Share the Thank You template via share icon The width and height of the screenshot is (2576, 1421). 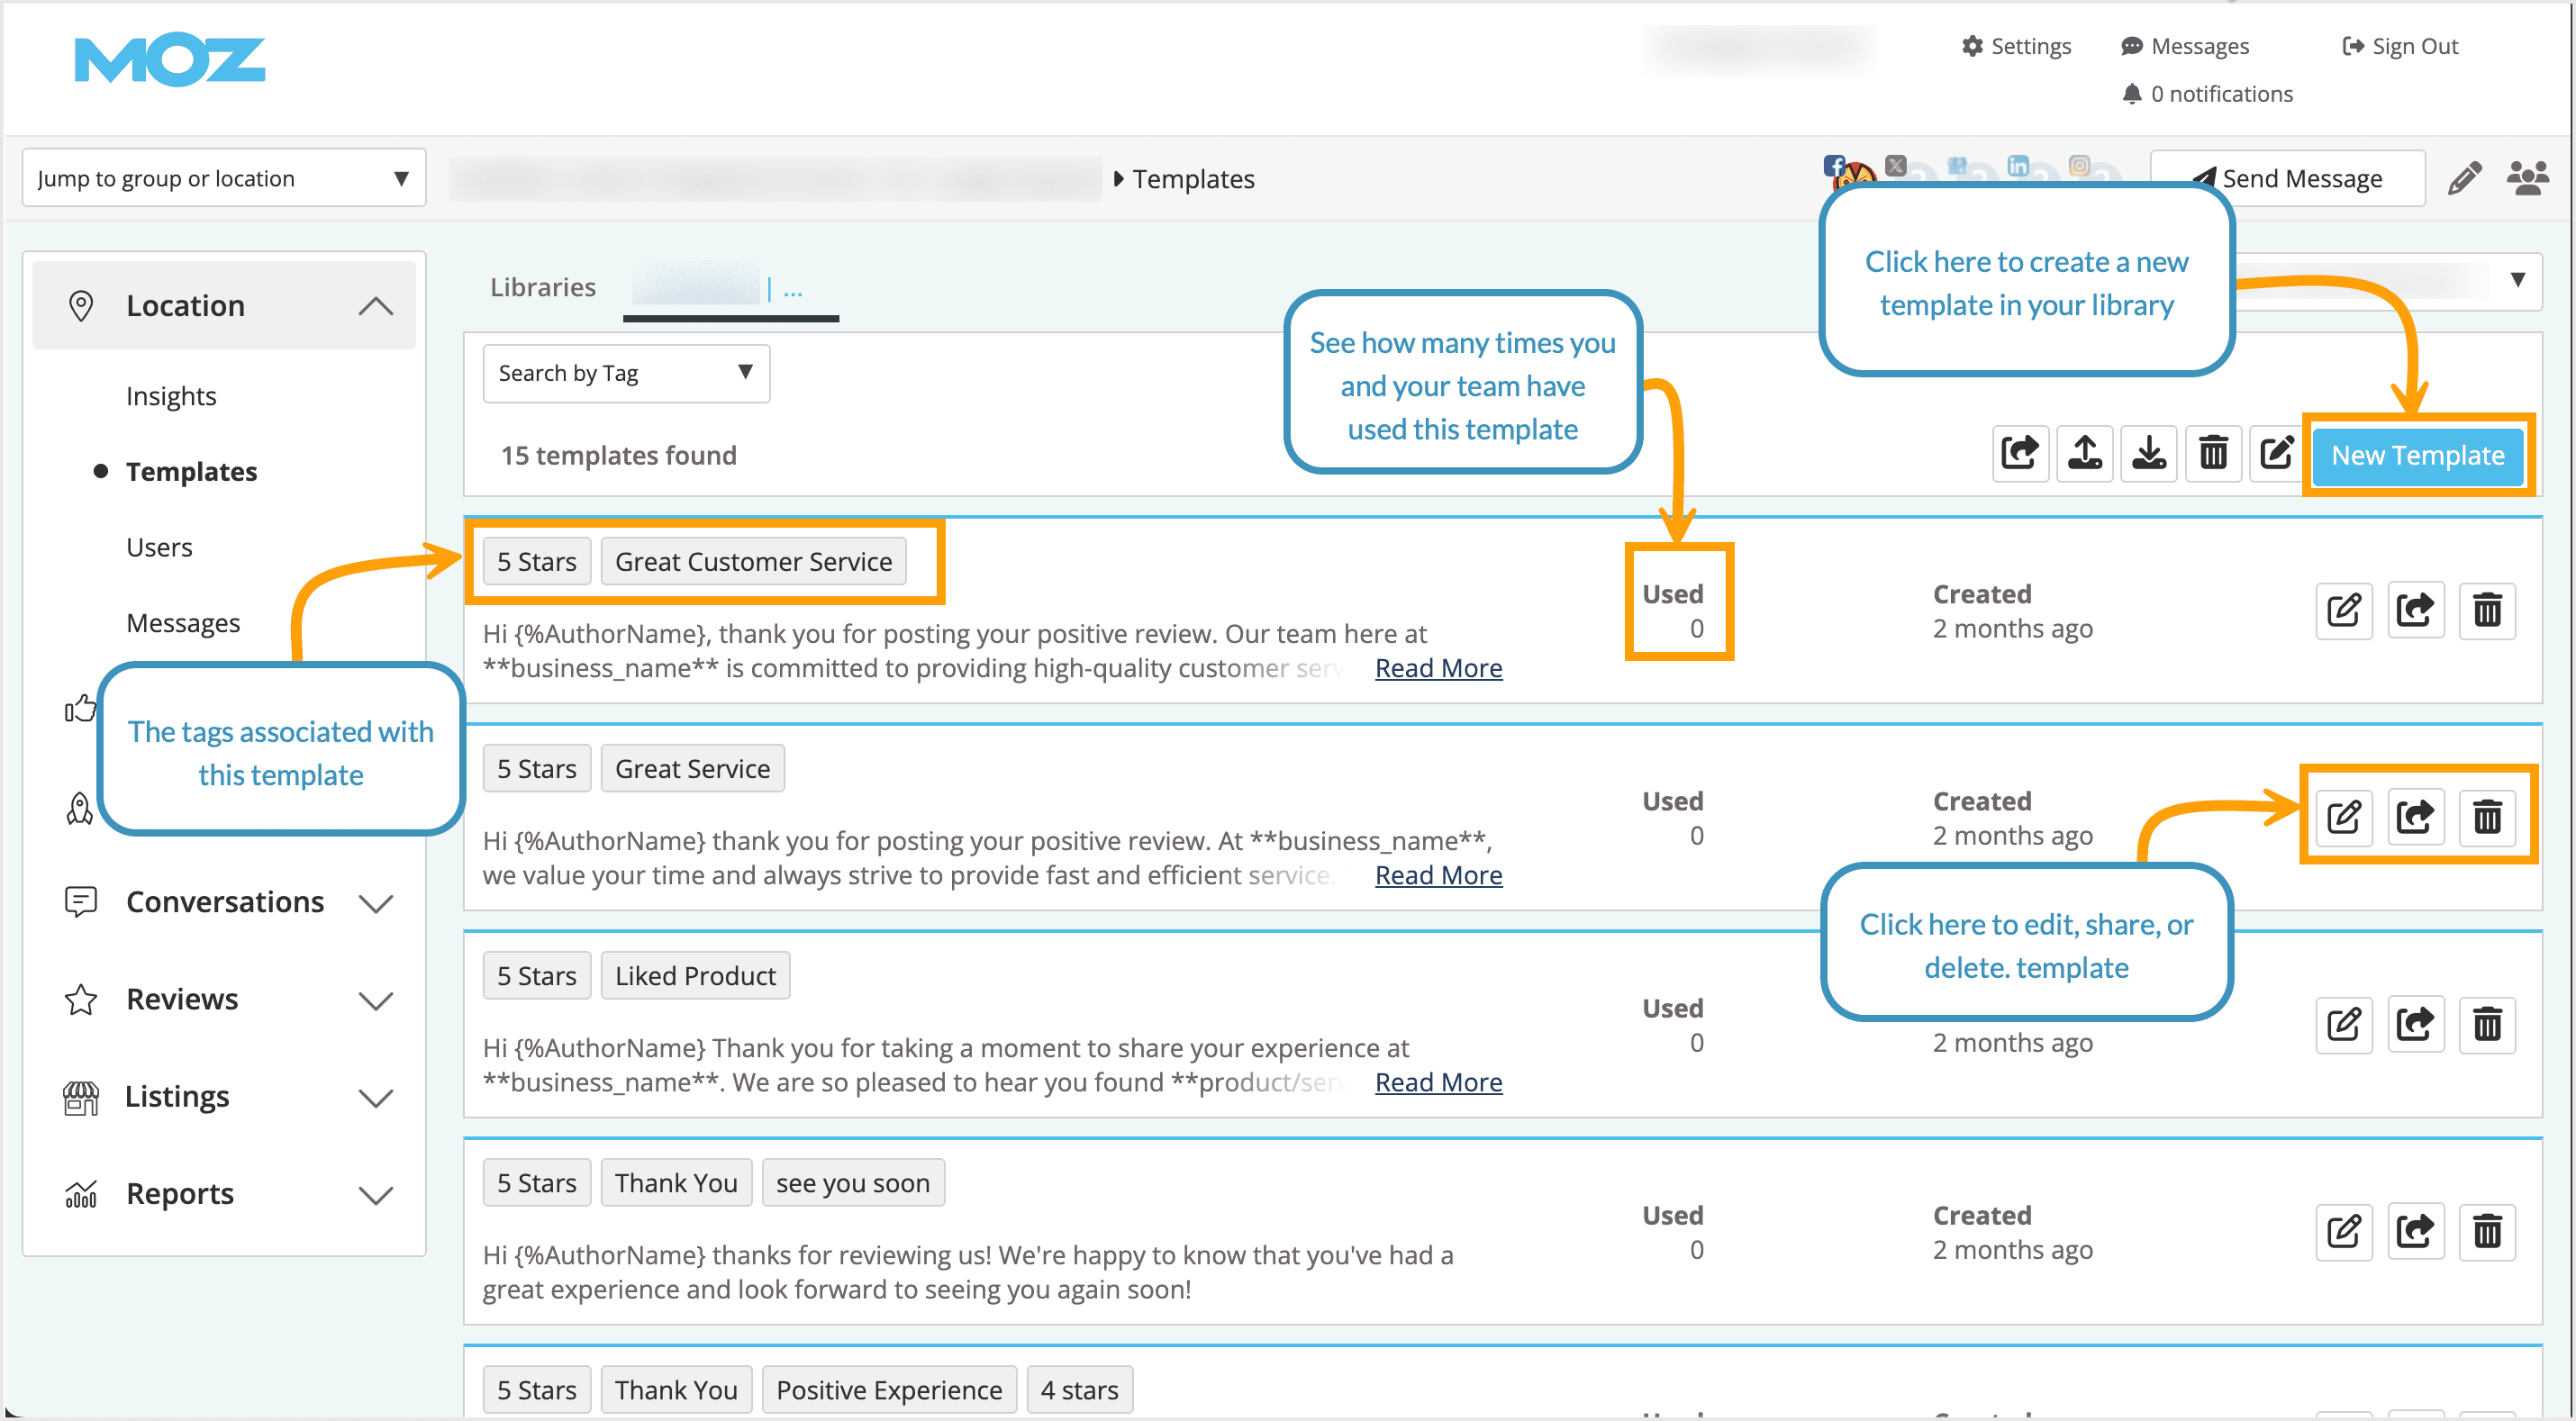coord(2416,1231)
